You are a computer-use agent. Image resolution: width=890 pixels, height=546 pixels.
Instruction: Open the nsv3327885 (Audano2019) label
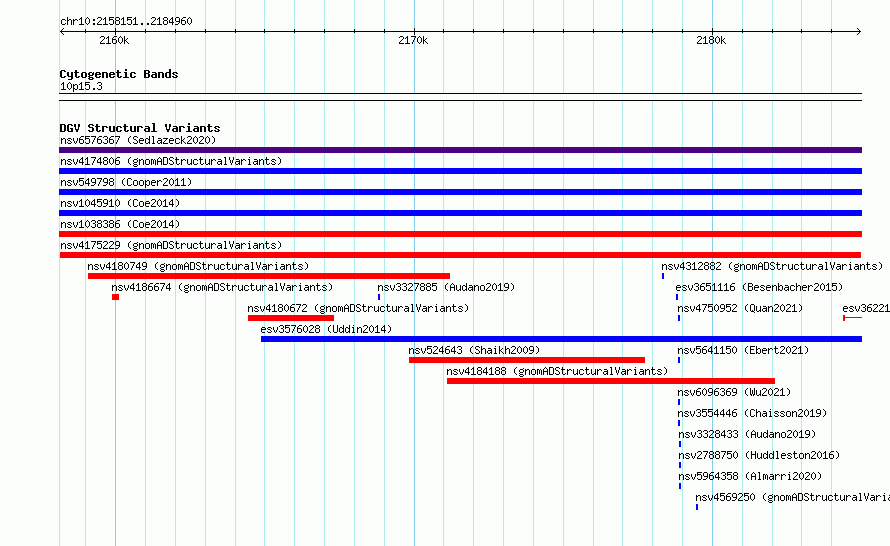(x=446, y=287)
